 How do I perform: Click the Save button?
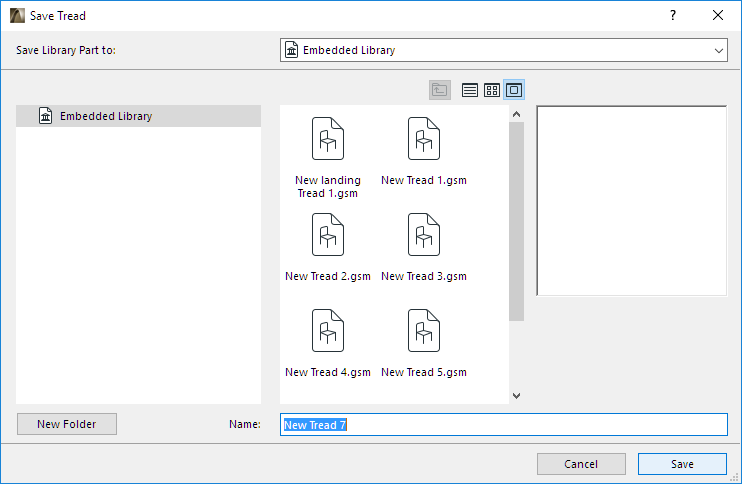(x=682, y=464)
